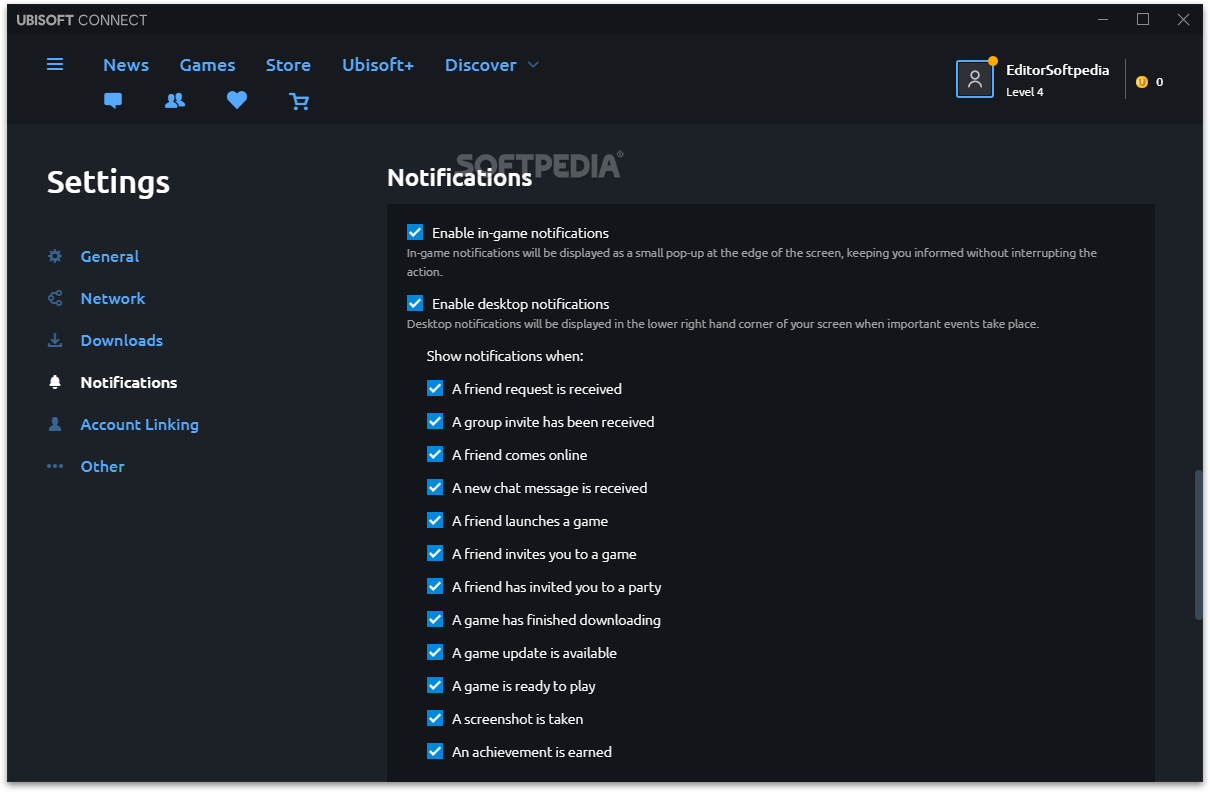Uncheck A group invite has been received
1210x792 pixels.
435,421
